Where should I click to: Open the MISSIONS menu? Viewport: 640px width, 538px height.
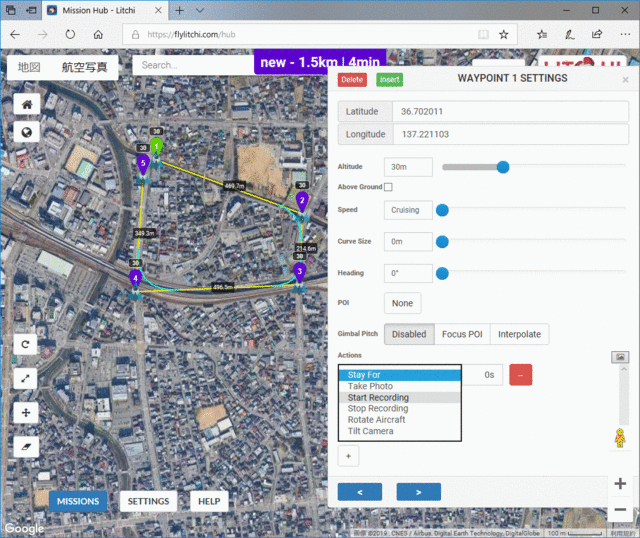point(78,501)
